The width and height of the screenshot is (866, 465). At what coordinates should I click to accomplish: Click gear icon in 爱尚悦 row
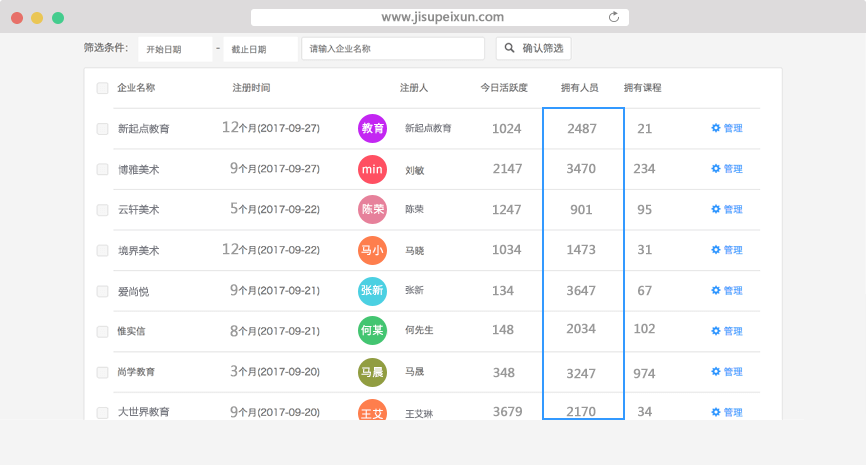tap(716, 290)
